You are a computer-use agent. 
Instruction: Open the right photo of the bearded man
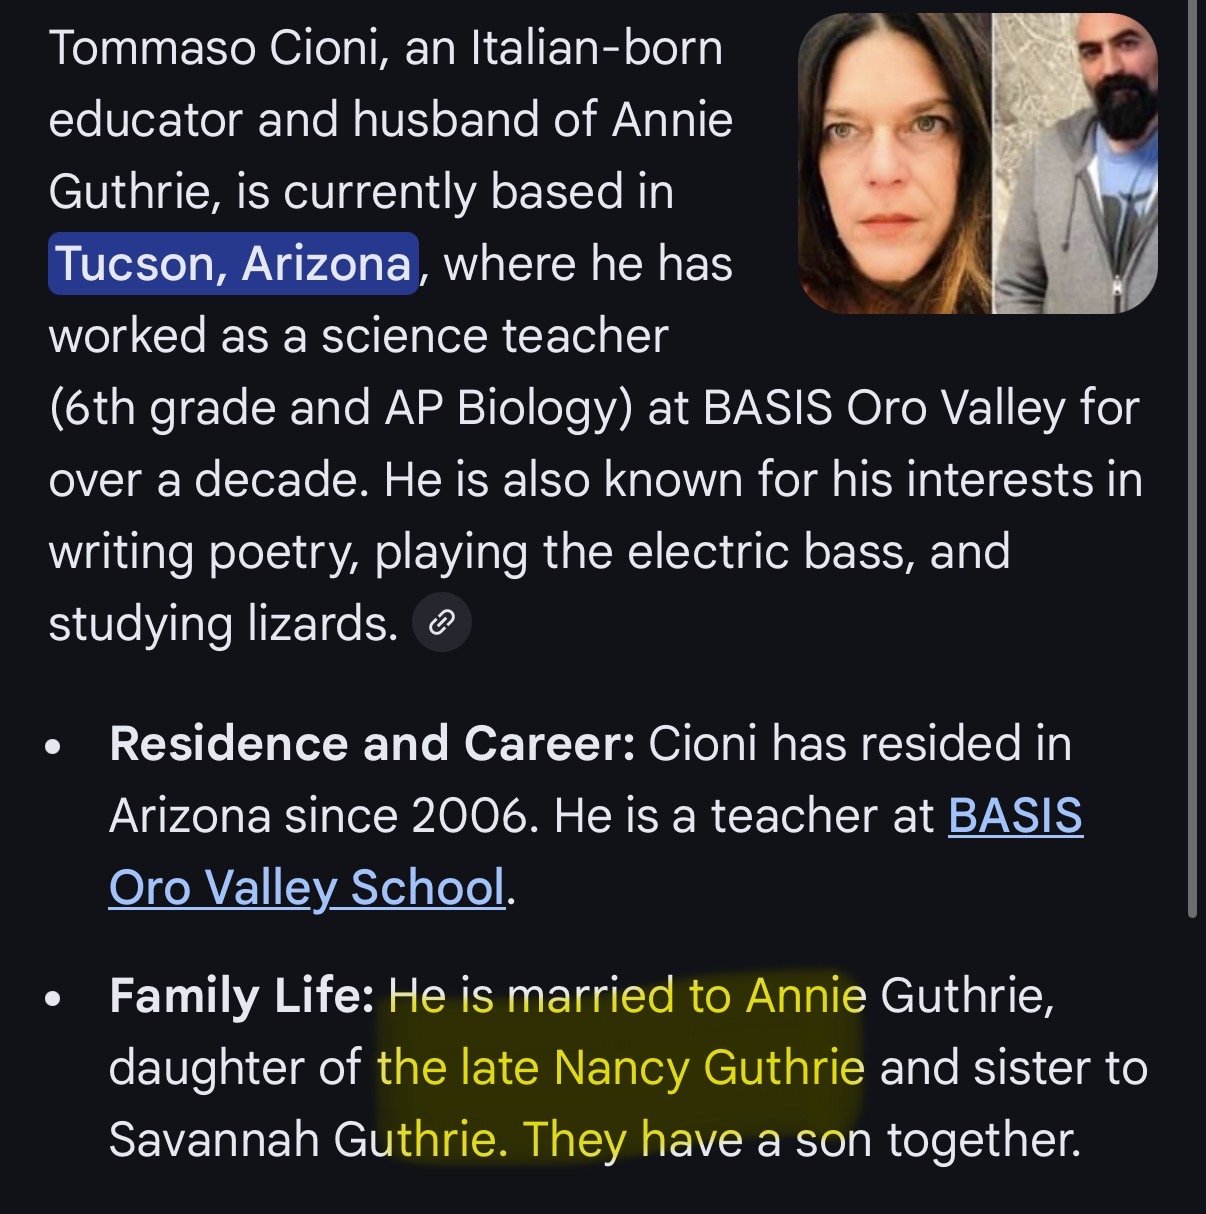coord(1076,163)
